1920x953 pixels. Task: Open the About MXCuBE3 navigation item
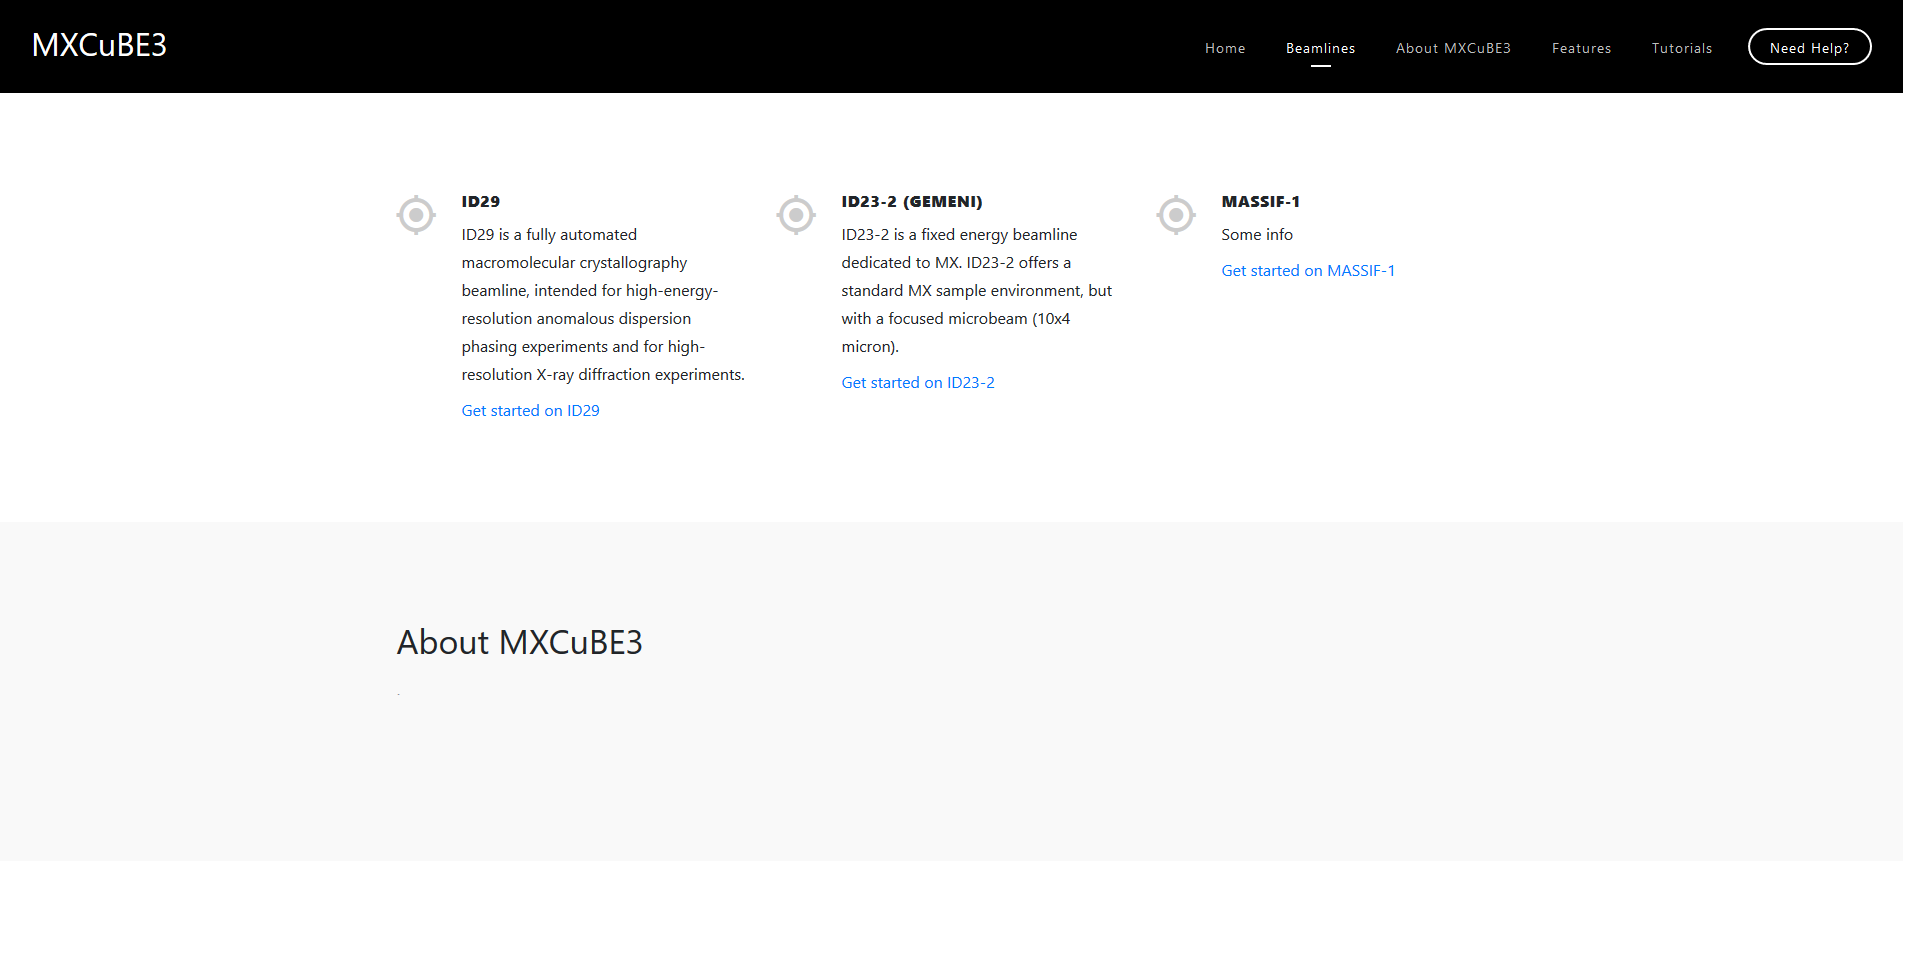[1453, 47]
